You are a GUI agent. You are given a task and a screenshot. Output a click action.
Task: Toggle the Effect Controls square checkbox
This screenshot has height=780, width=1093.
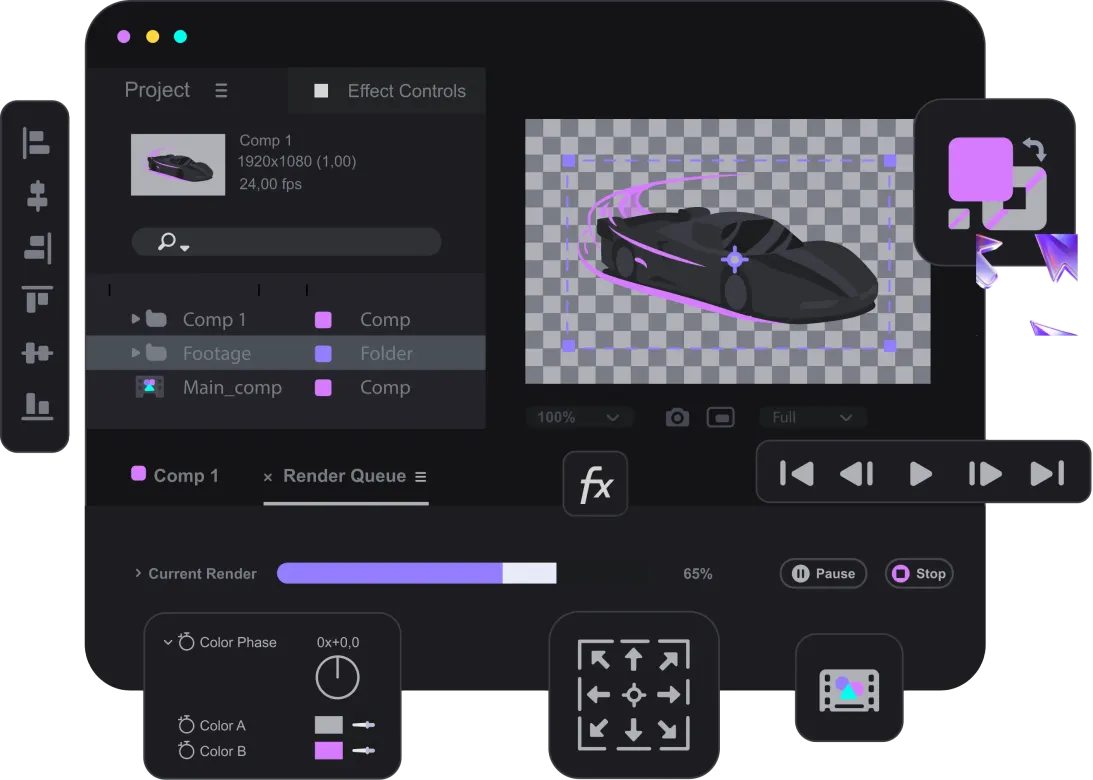321,91
